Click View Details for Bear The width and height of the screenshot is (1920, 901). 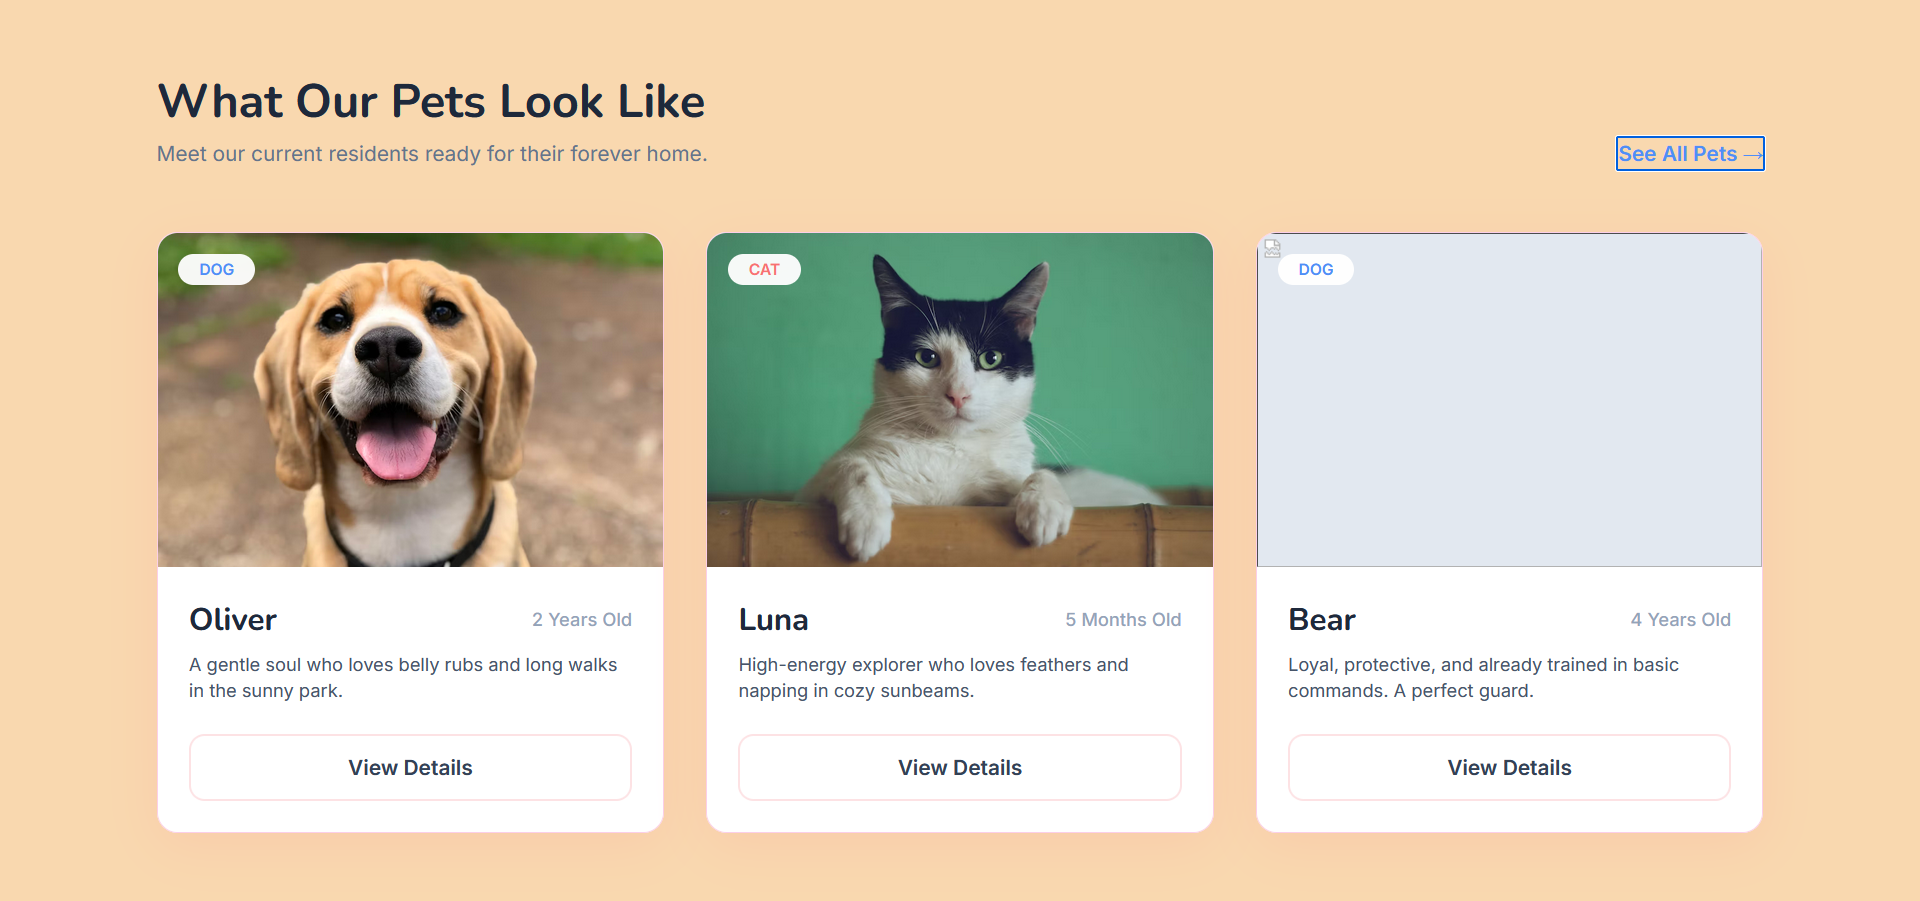tap(1509, 767)
